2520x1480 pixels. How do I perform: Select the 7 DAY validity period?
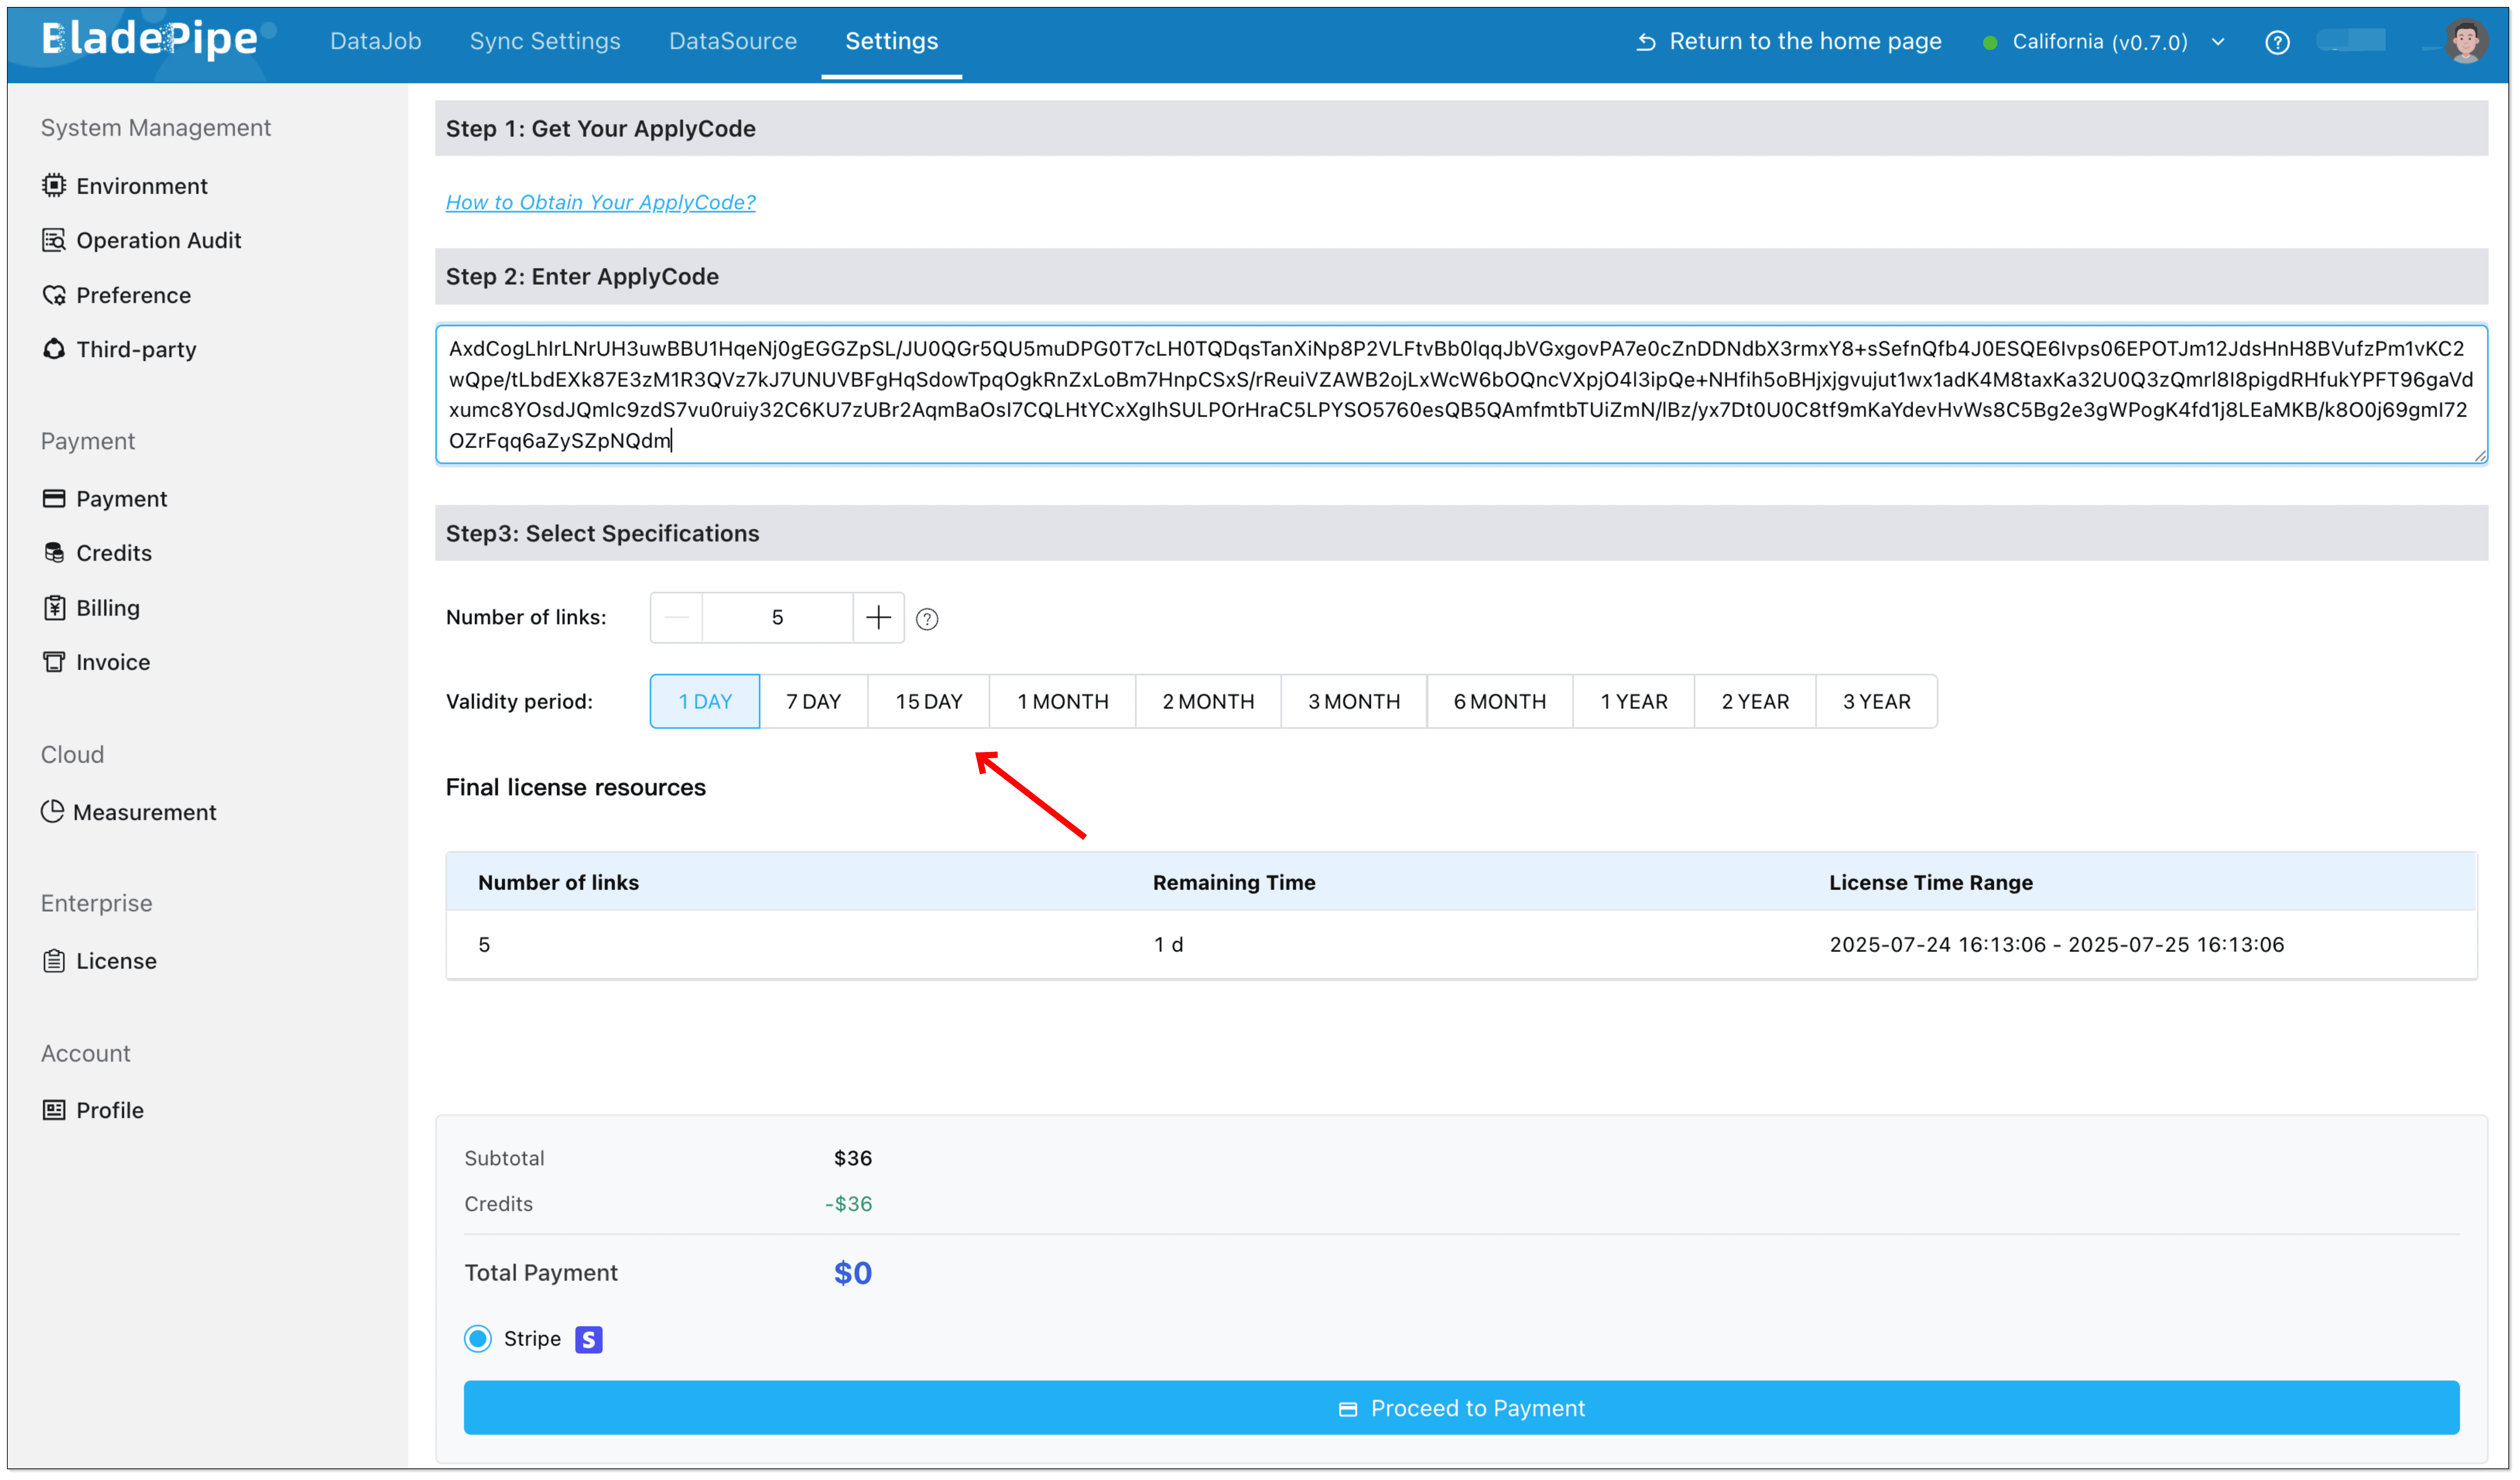[x=813, y=701]
